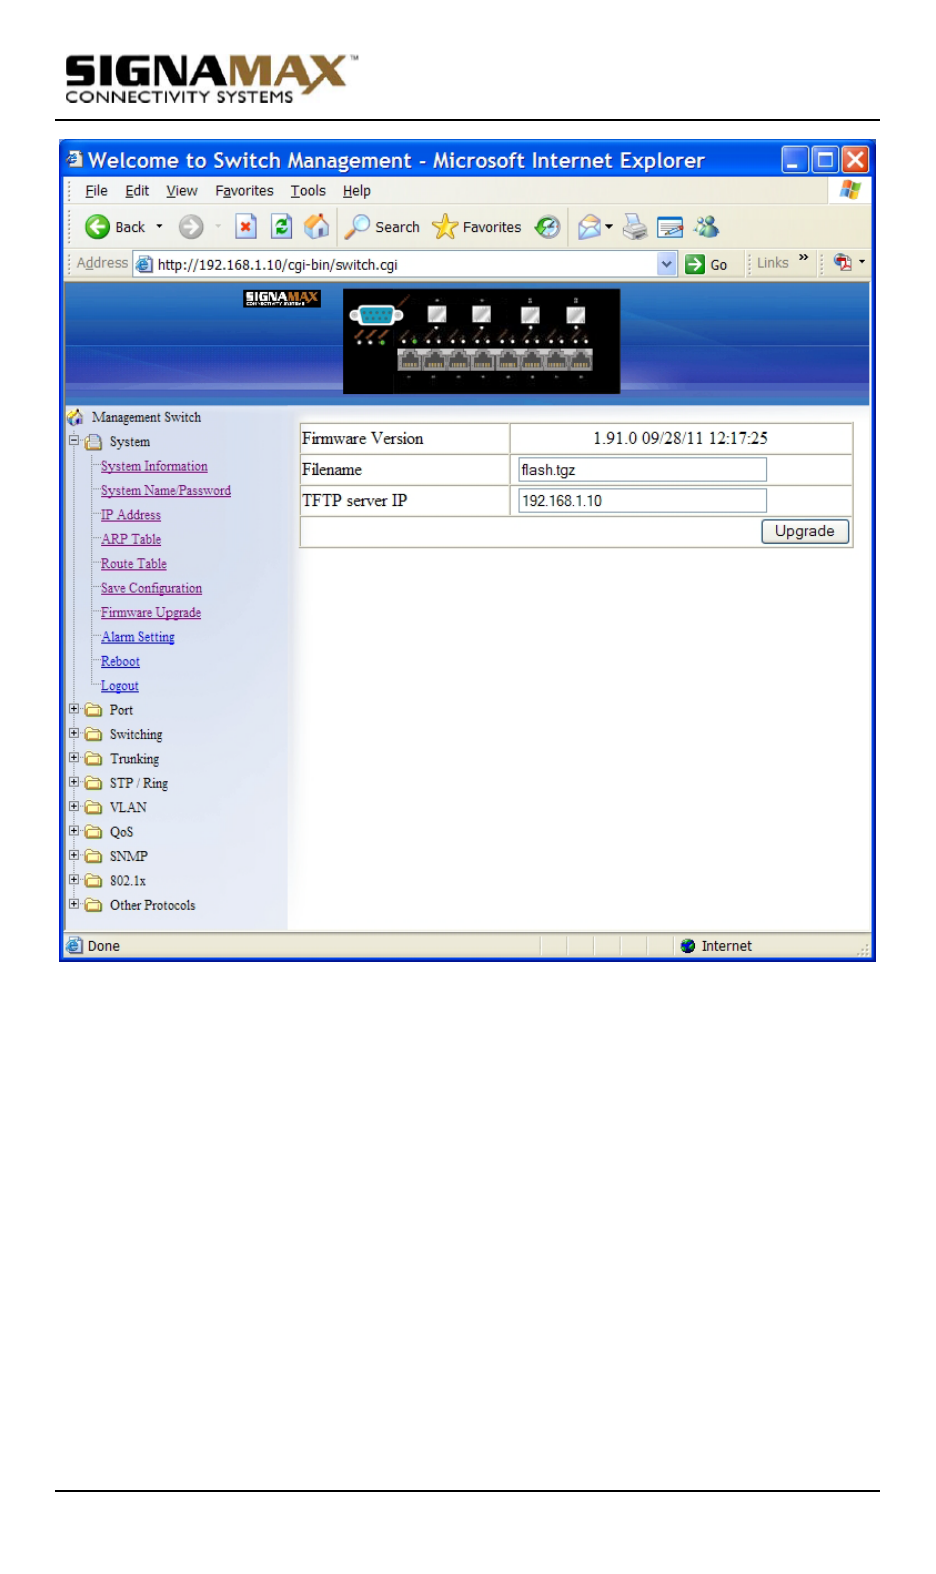Click the switch front panel image
Screen dimensions: 936x1574
(481, 341)
